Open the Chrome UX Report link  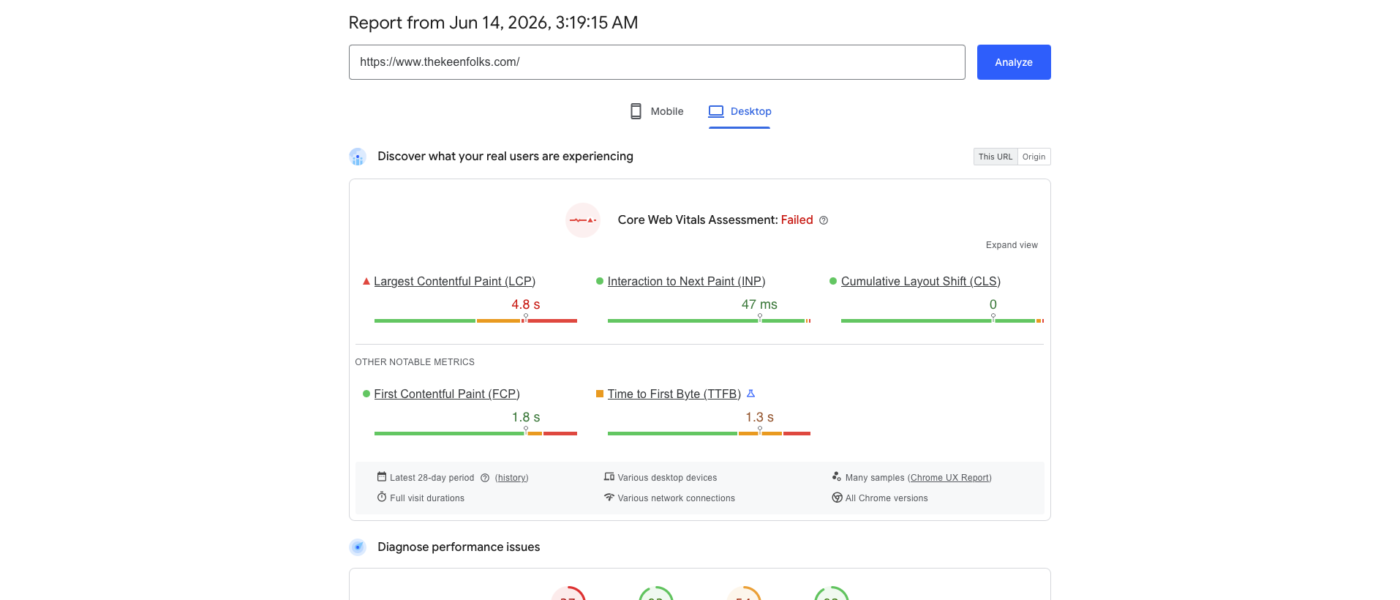[x=950, y=478]
